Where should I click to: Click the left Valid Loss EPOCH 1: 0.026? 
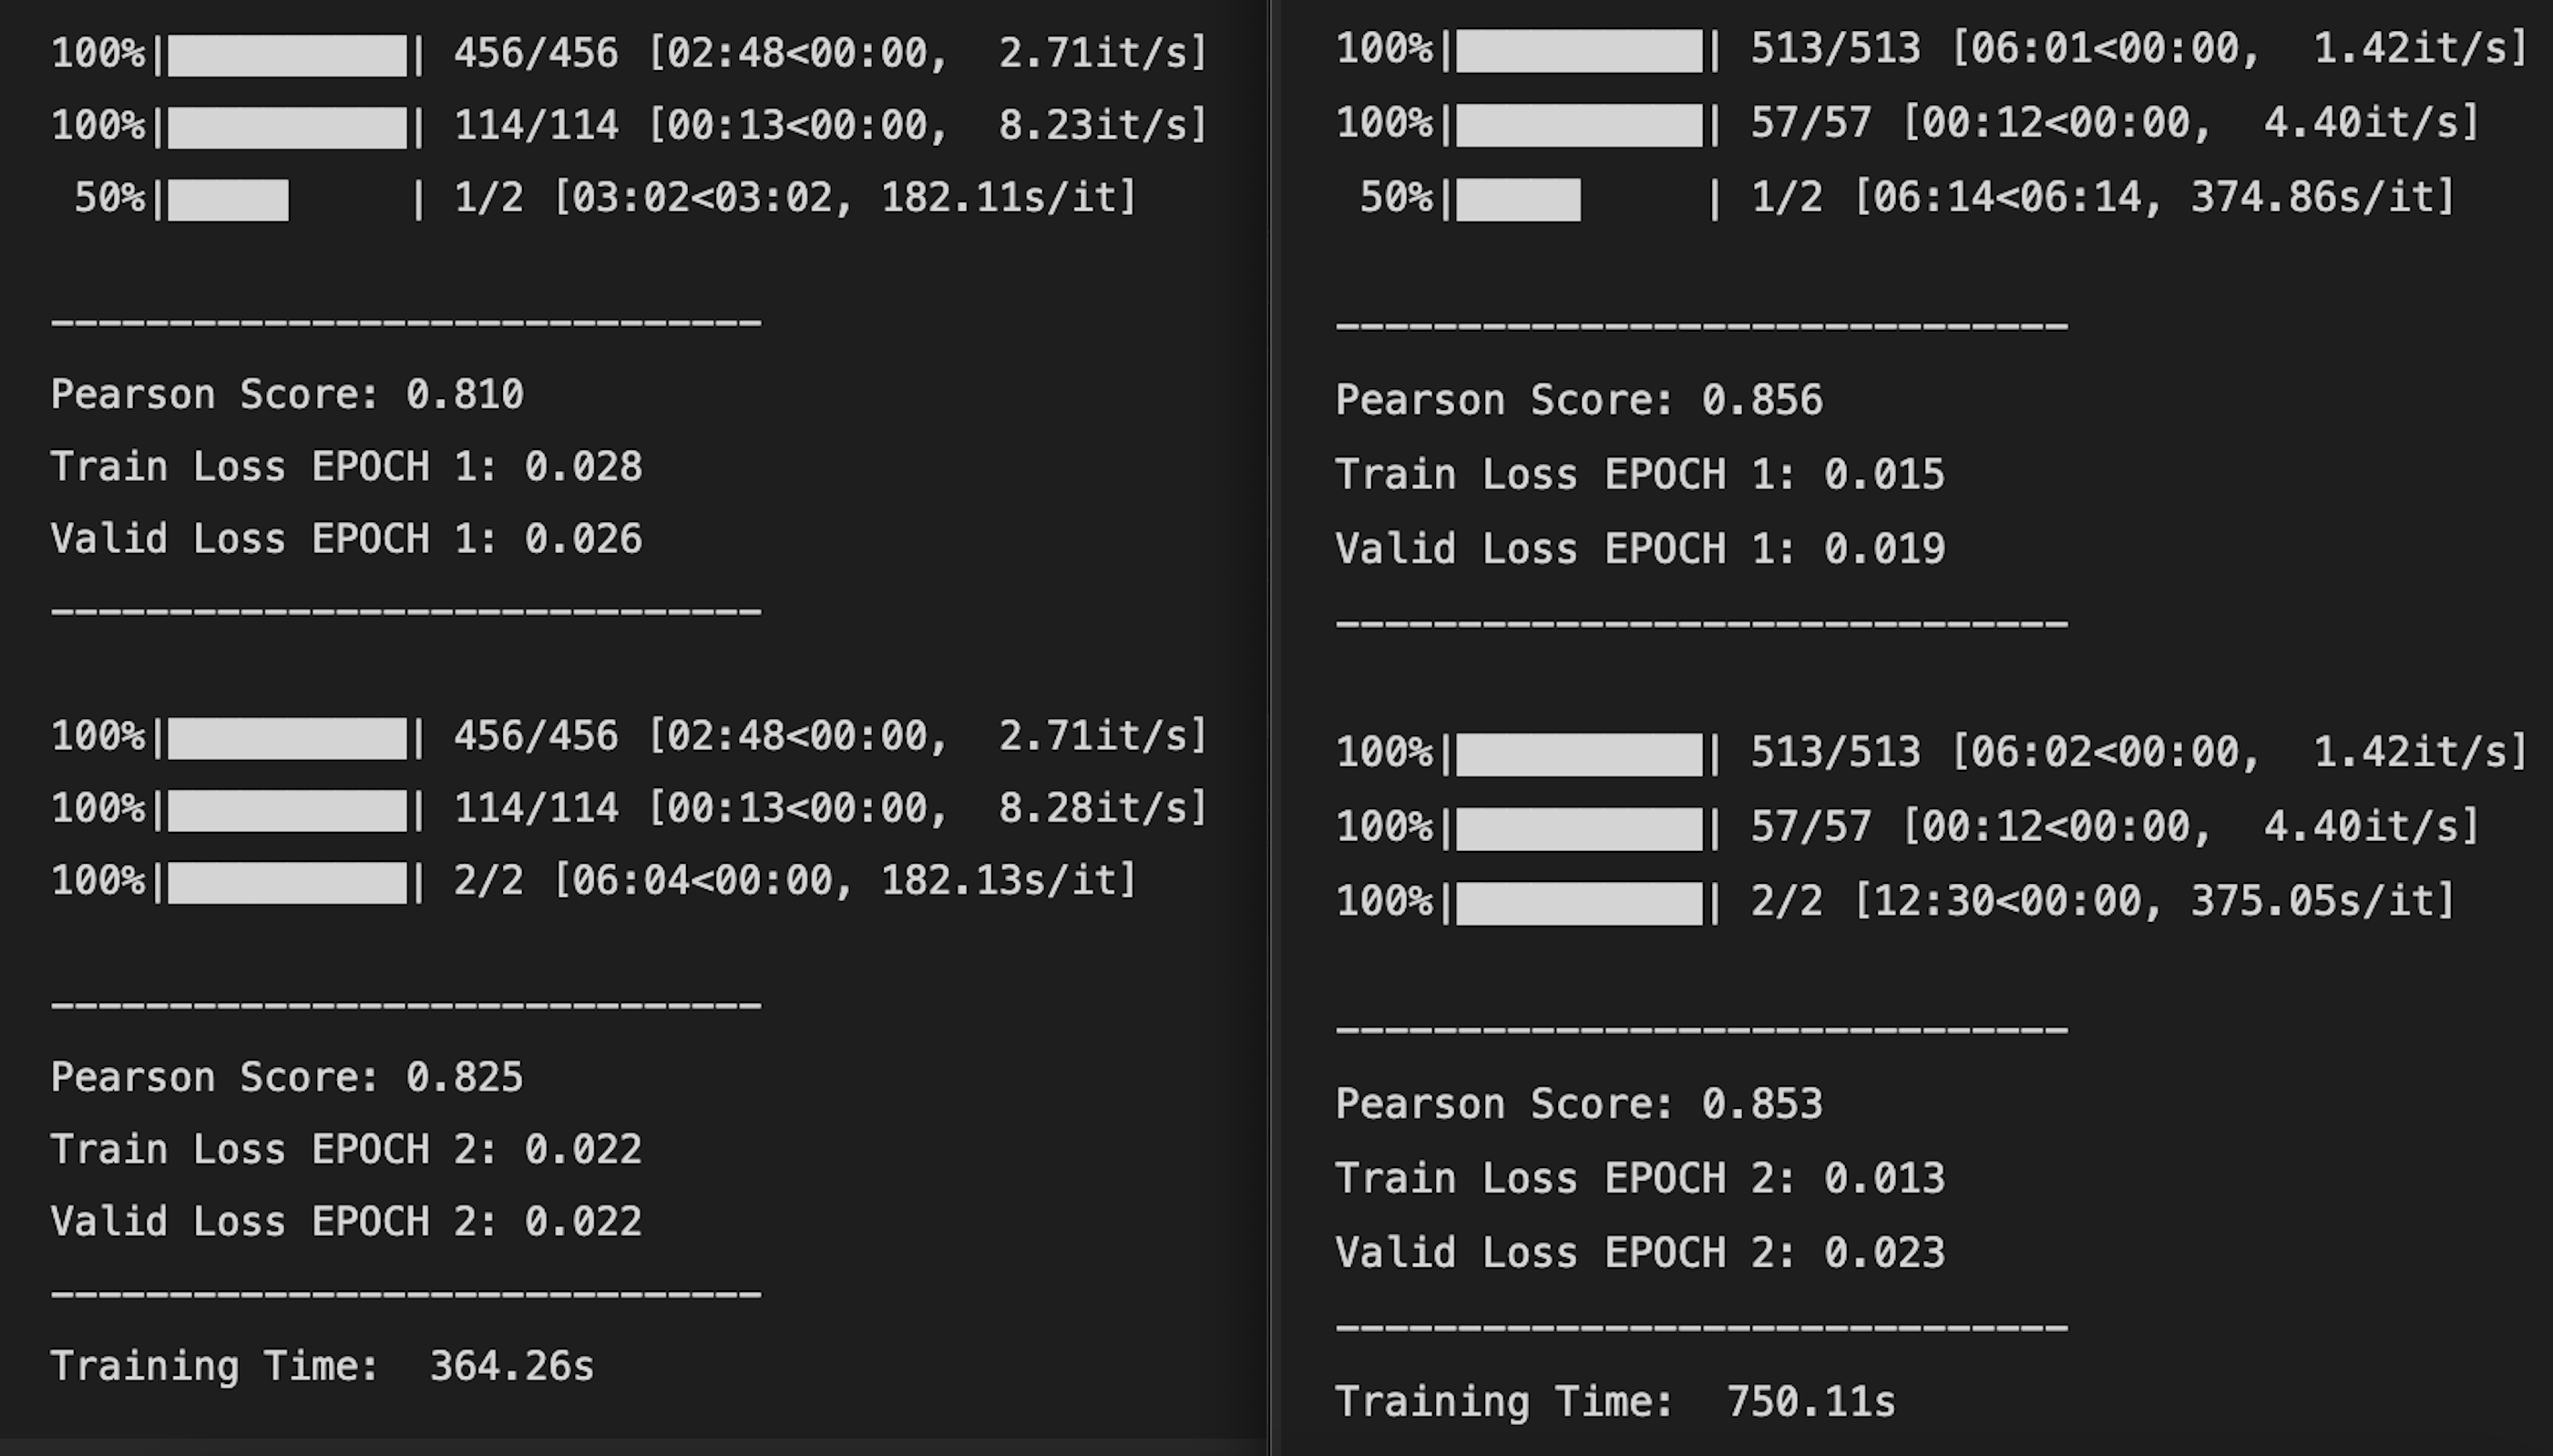pos(346,539)
